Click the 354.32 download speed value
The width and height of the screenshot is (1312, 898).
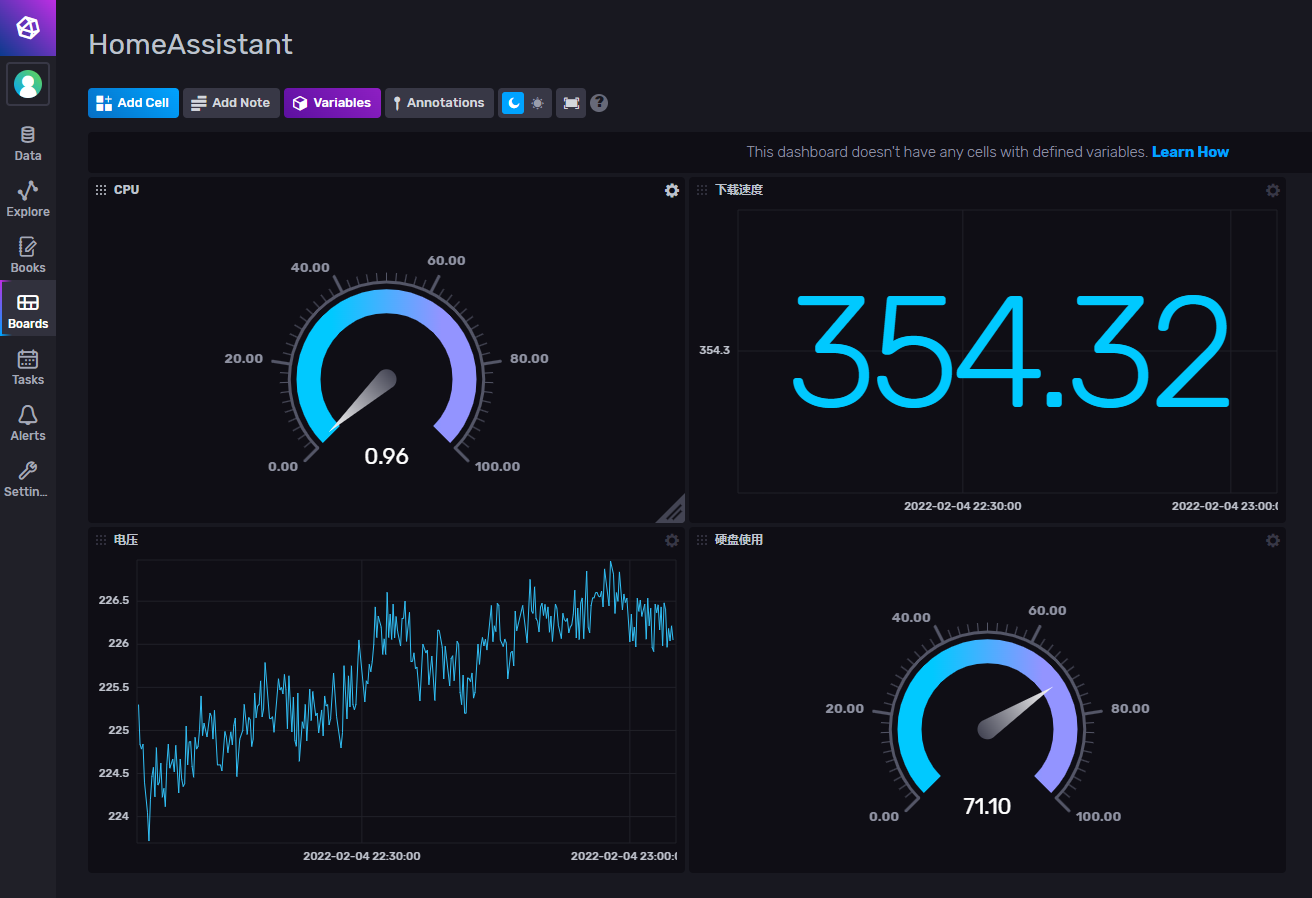tap(1009, 351)
